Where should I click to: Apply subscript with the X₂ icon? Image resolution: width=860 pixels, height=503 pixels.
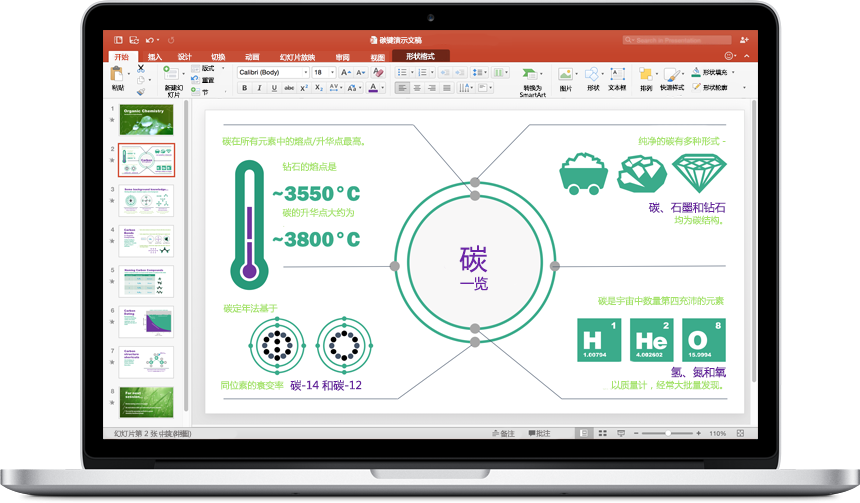pos(319,88)
